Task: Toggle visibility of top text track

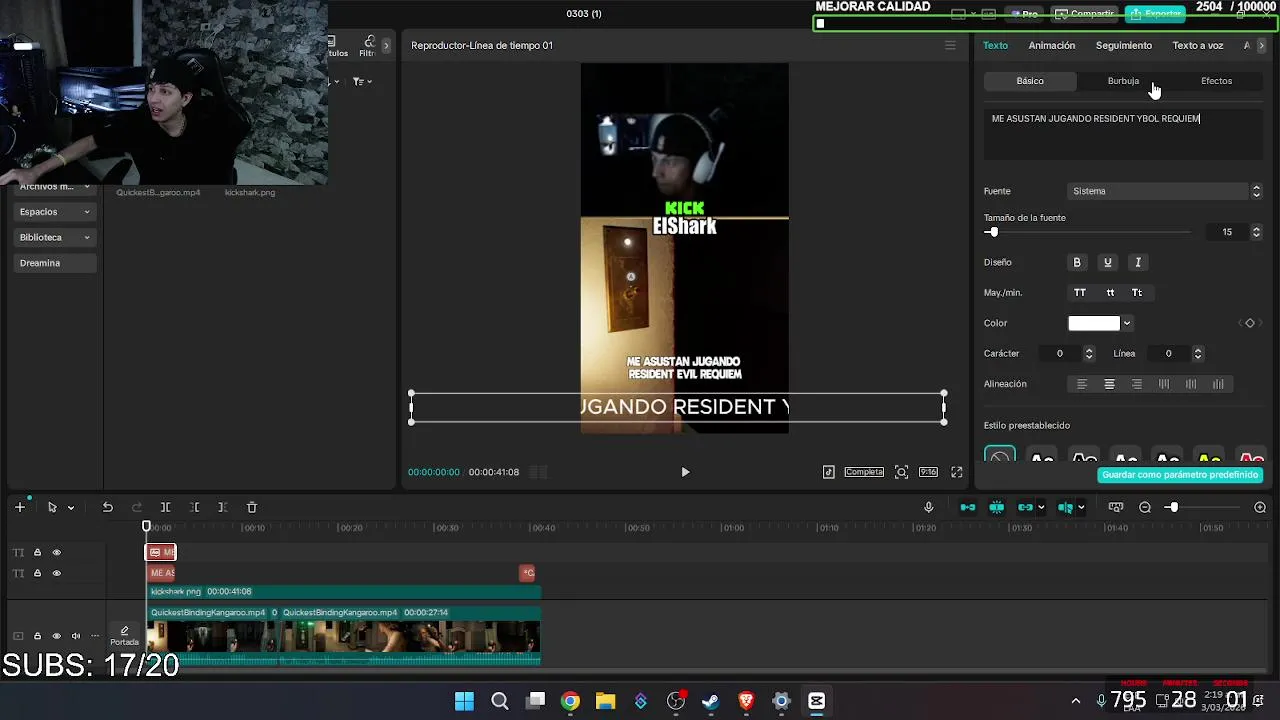Action: pyautogui.click(x=57, y=552)
